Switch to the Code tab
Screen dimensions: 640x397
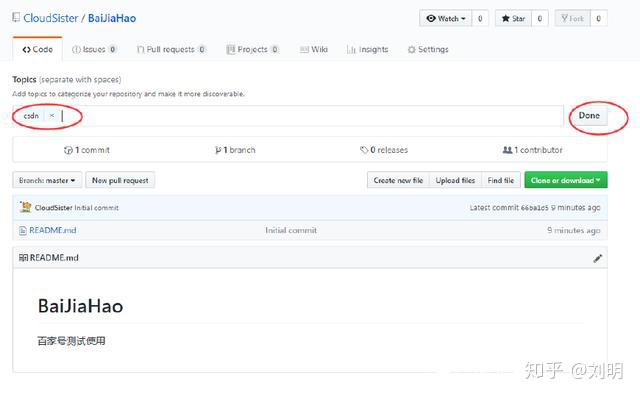point(38,49)
